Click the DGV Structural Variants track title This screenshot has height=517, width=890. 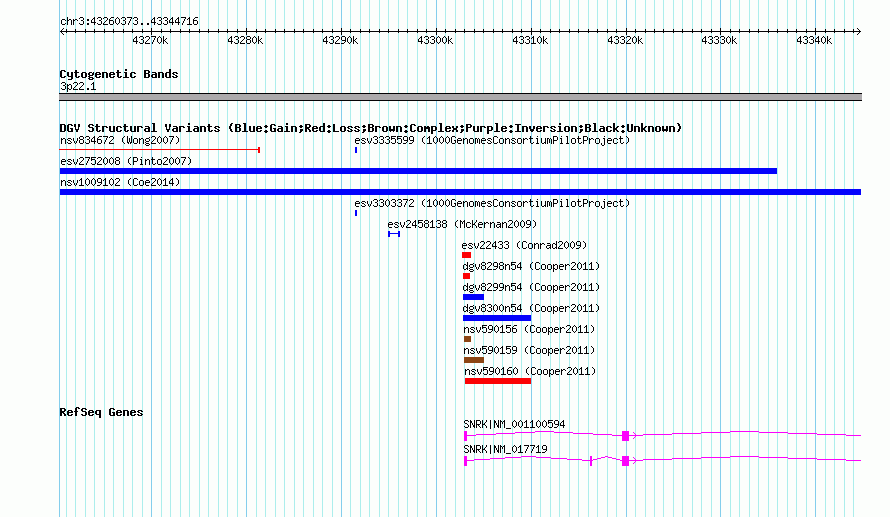click(371, 128)
